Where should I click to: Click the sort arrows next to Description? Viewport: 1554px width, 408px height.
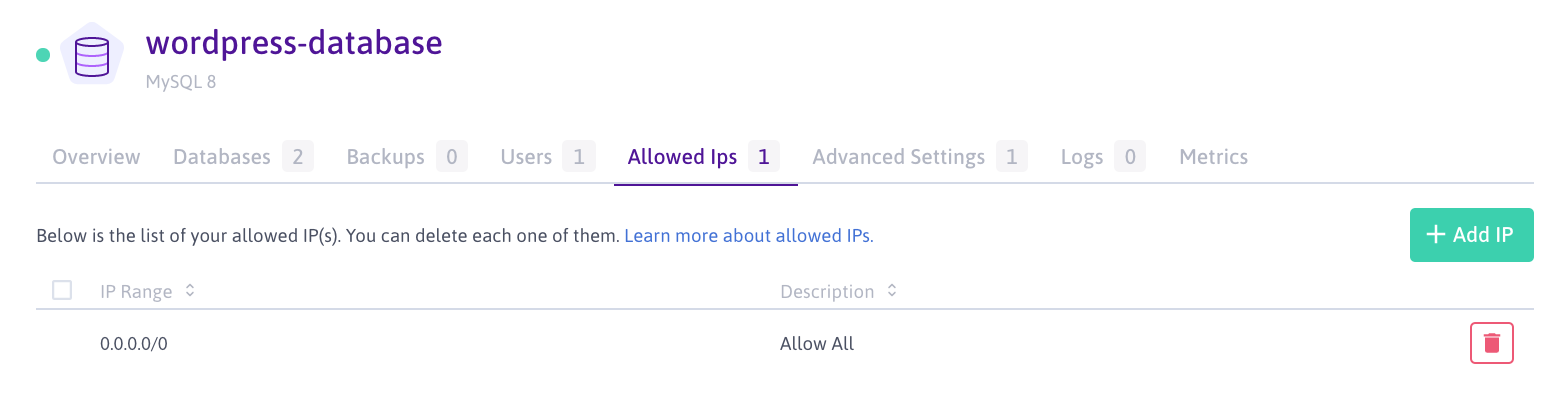tap(892, 292)
